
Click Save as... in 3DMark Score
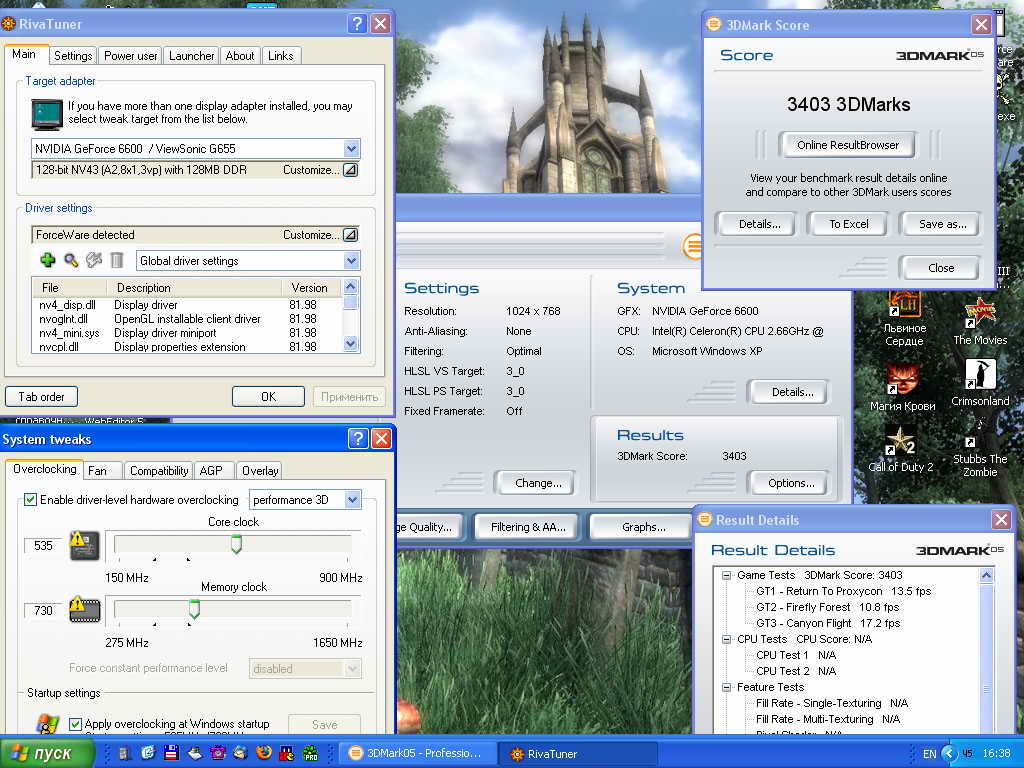tap(942, 224)
